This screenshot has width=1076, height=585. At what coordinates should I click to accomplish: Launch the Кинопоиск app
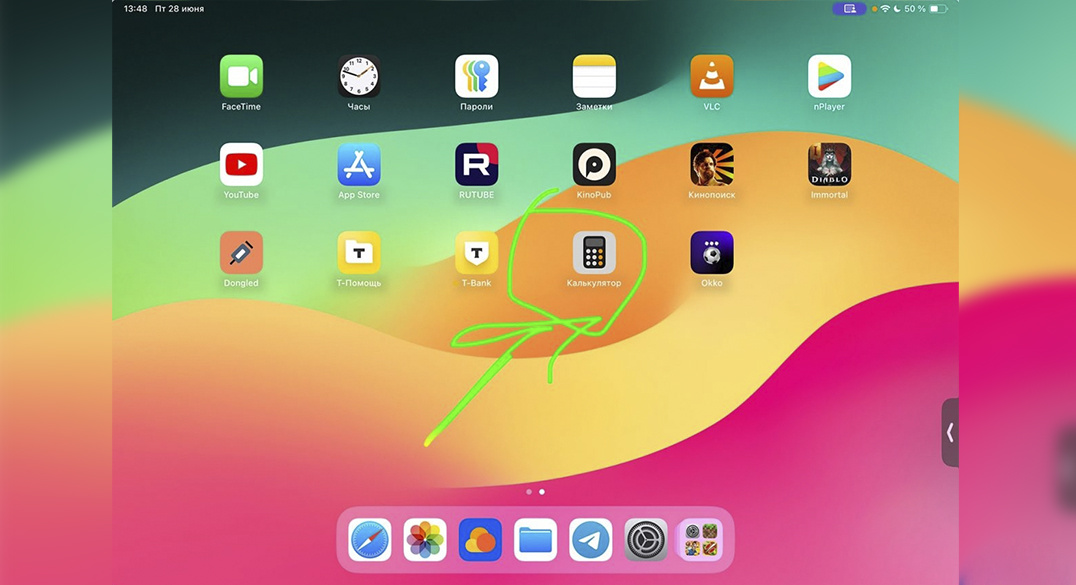coord(712,164)
